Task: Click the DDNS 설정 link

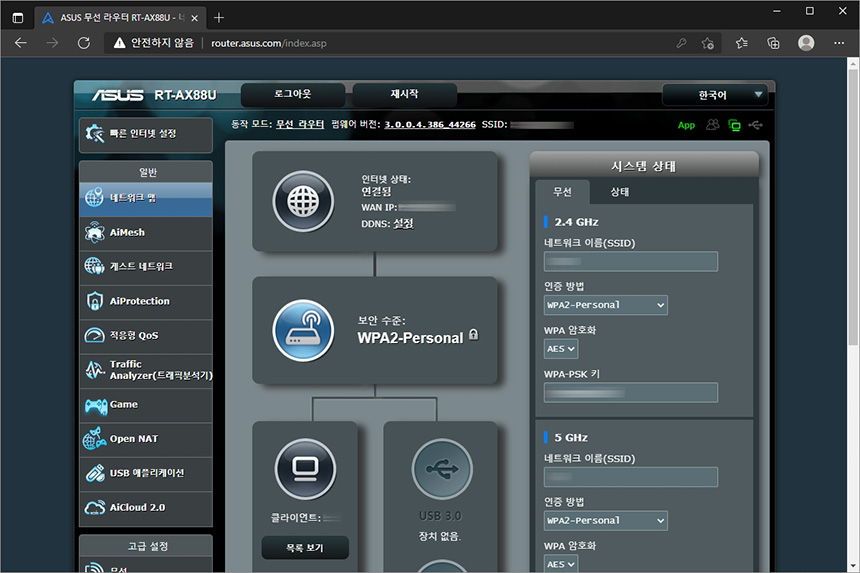Action: (403, 224)
